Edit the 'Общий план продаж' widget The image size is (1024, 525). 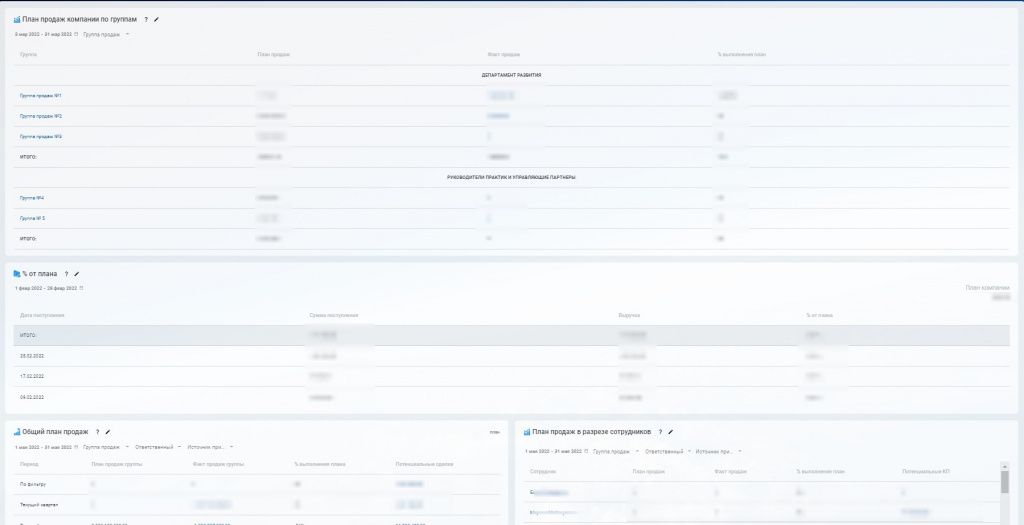click(108, 432)
